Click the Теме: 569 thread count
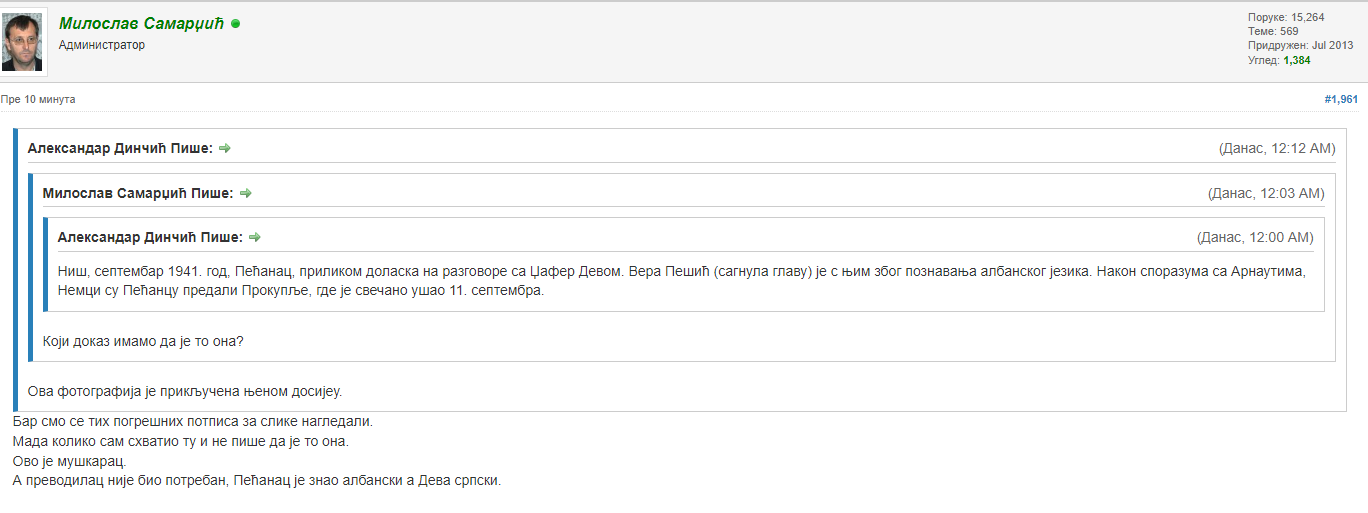 tap(1273, 31)
